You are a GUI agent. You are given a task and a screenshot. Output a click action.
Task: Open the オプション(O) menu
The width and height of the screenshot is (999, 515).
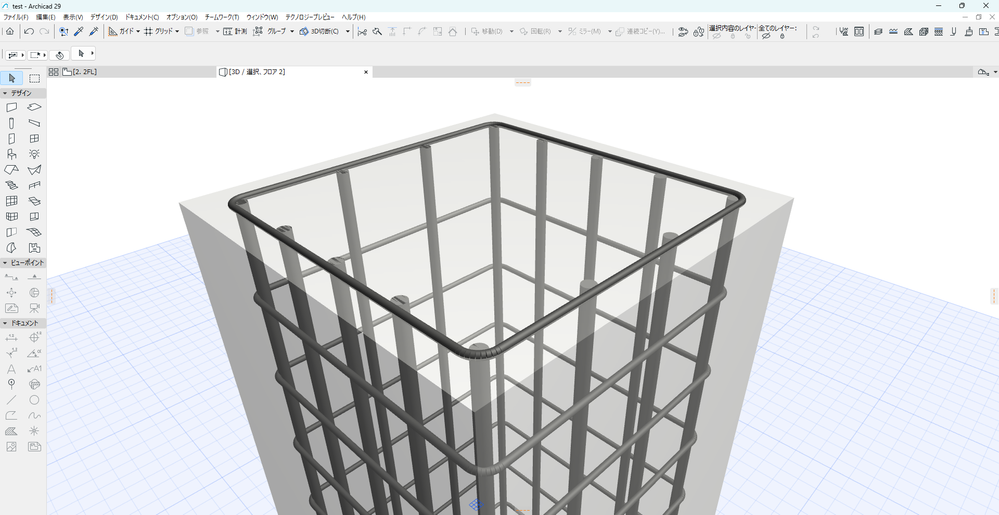[182, 17]
